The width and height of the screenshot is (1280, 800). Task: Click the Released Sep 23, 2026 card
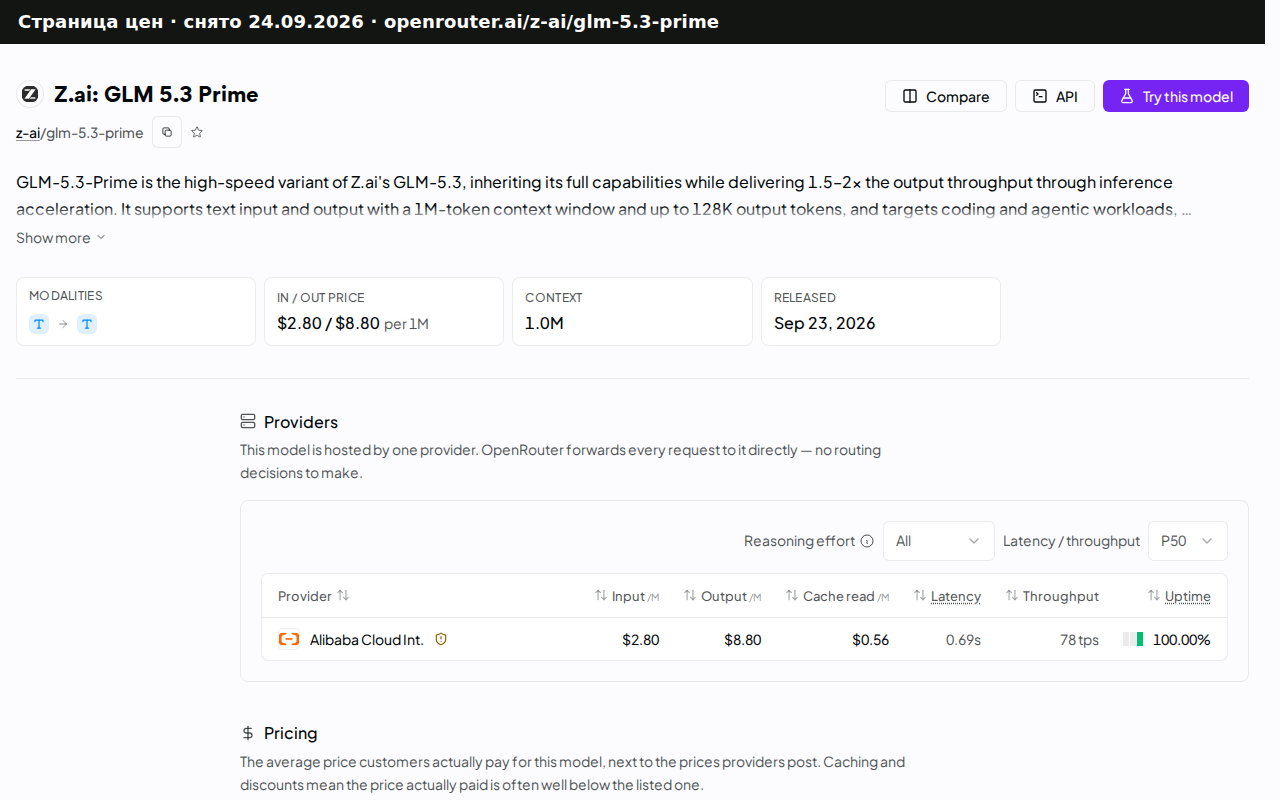[x=881, y=311]
